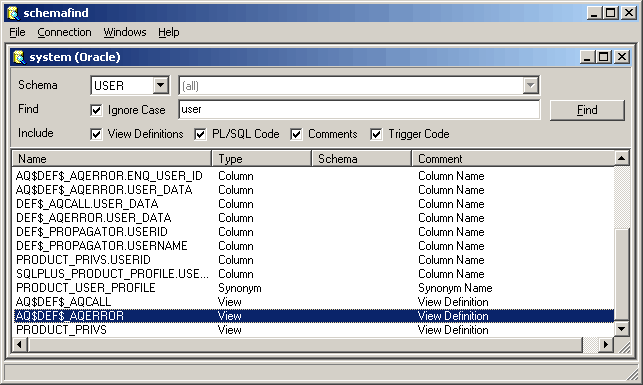643x385 pixels.
Task: Click the horizontal scrollbar left arrow
Action: click(x=20, y=345)
